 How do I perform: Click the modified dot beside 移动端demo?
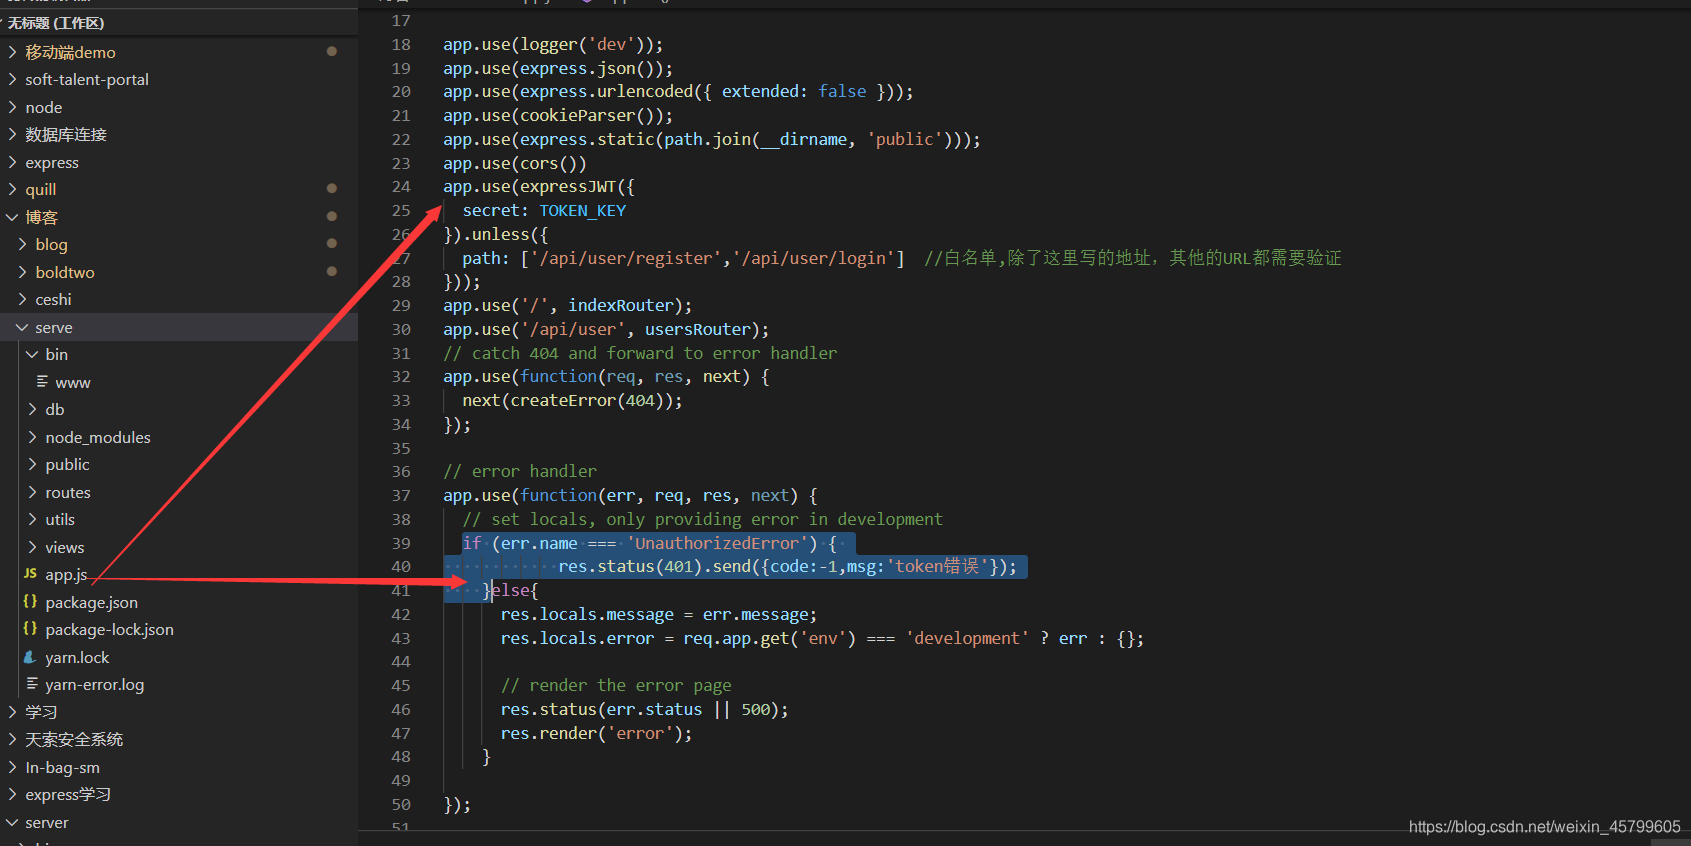[x=332, y=51]
